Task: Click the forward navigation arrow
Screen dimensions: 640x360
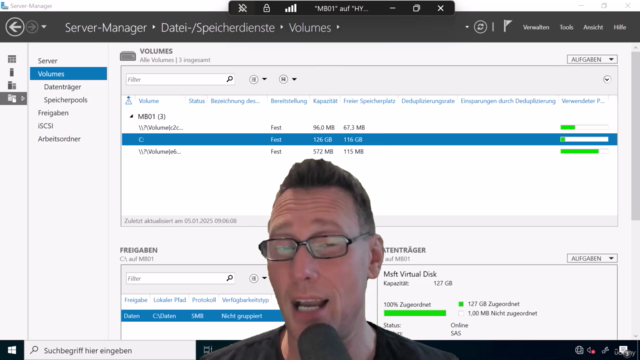Action: pos(32,27)
